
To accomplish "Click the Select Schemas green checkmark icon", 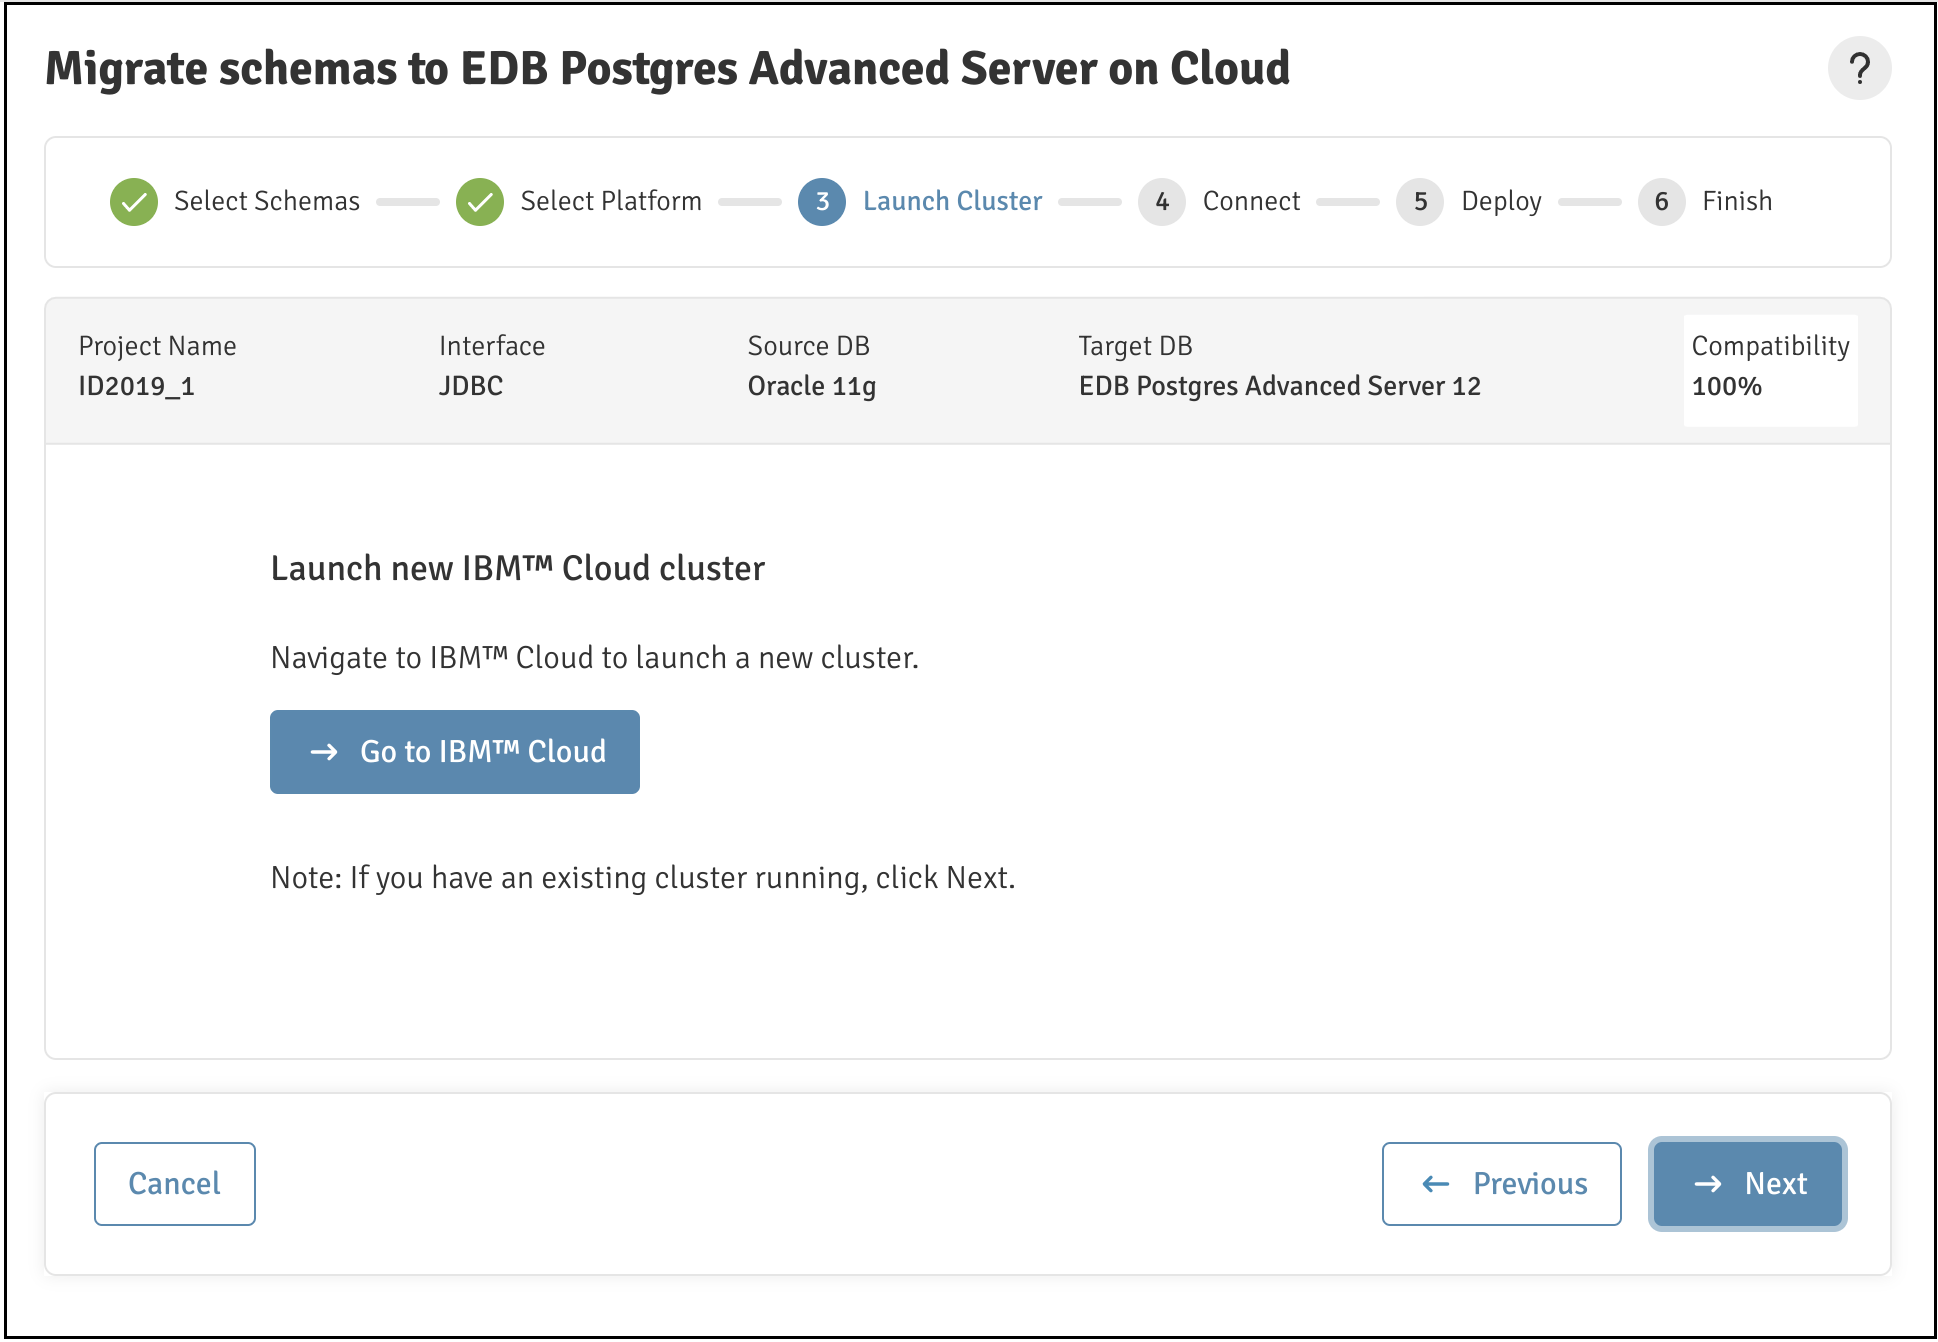I will pos(134,202).
